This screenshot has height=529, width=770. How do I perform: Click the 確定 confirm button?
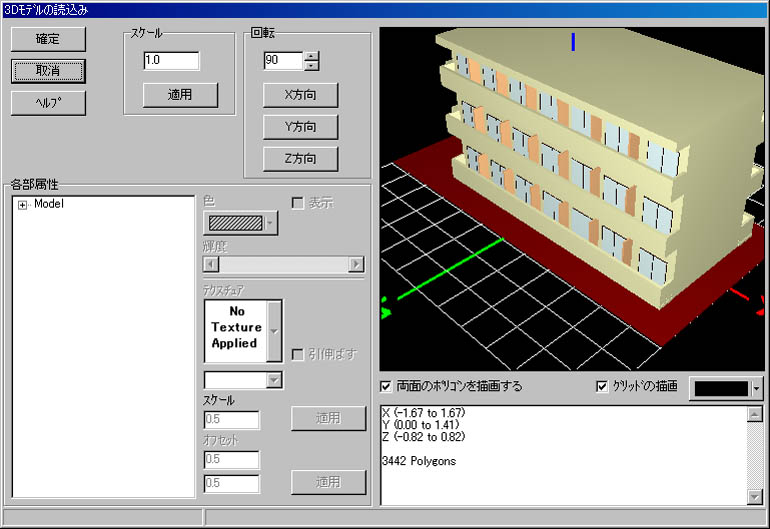click(48, 39)
